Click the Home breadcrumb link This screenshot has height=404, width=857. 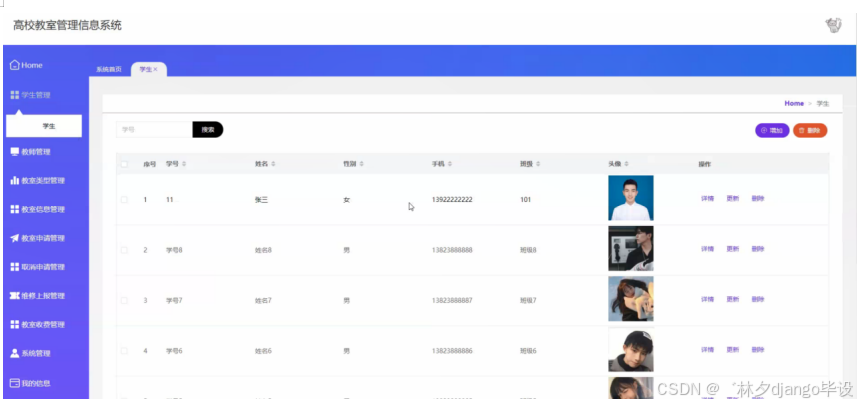click(x=794, y=103)
